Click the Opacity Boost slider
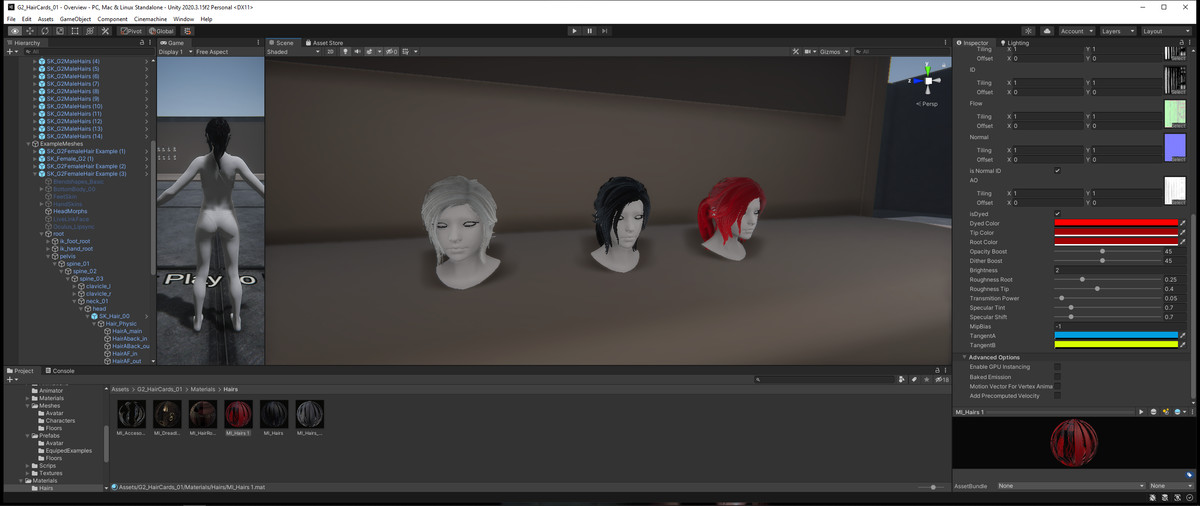 point(1106,251)
